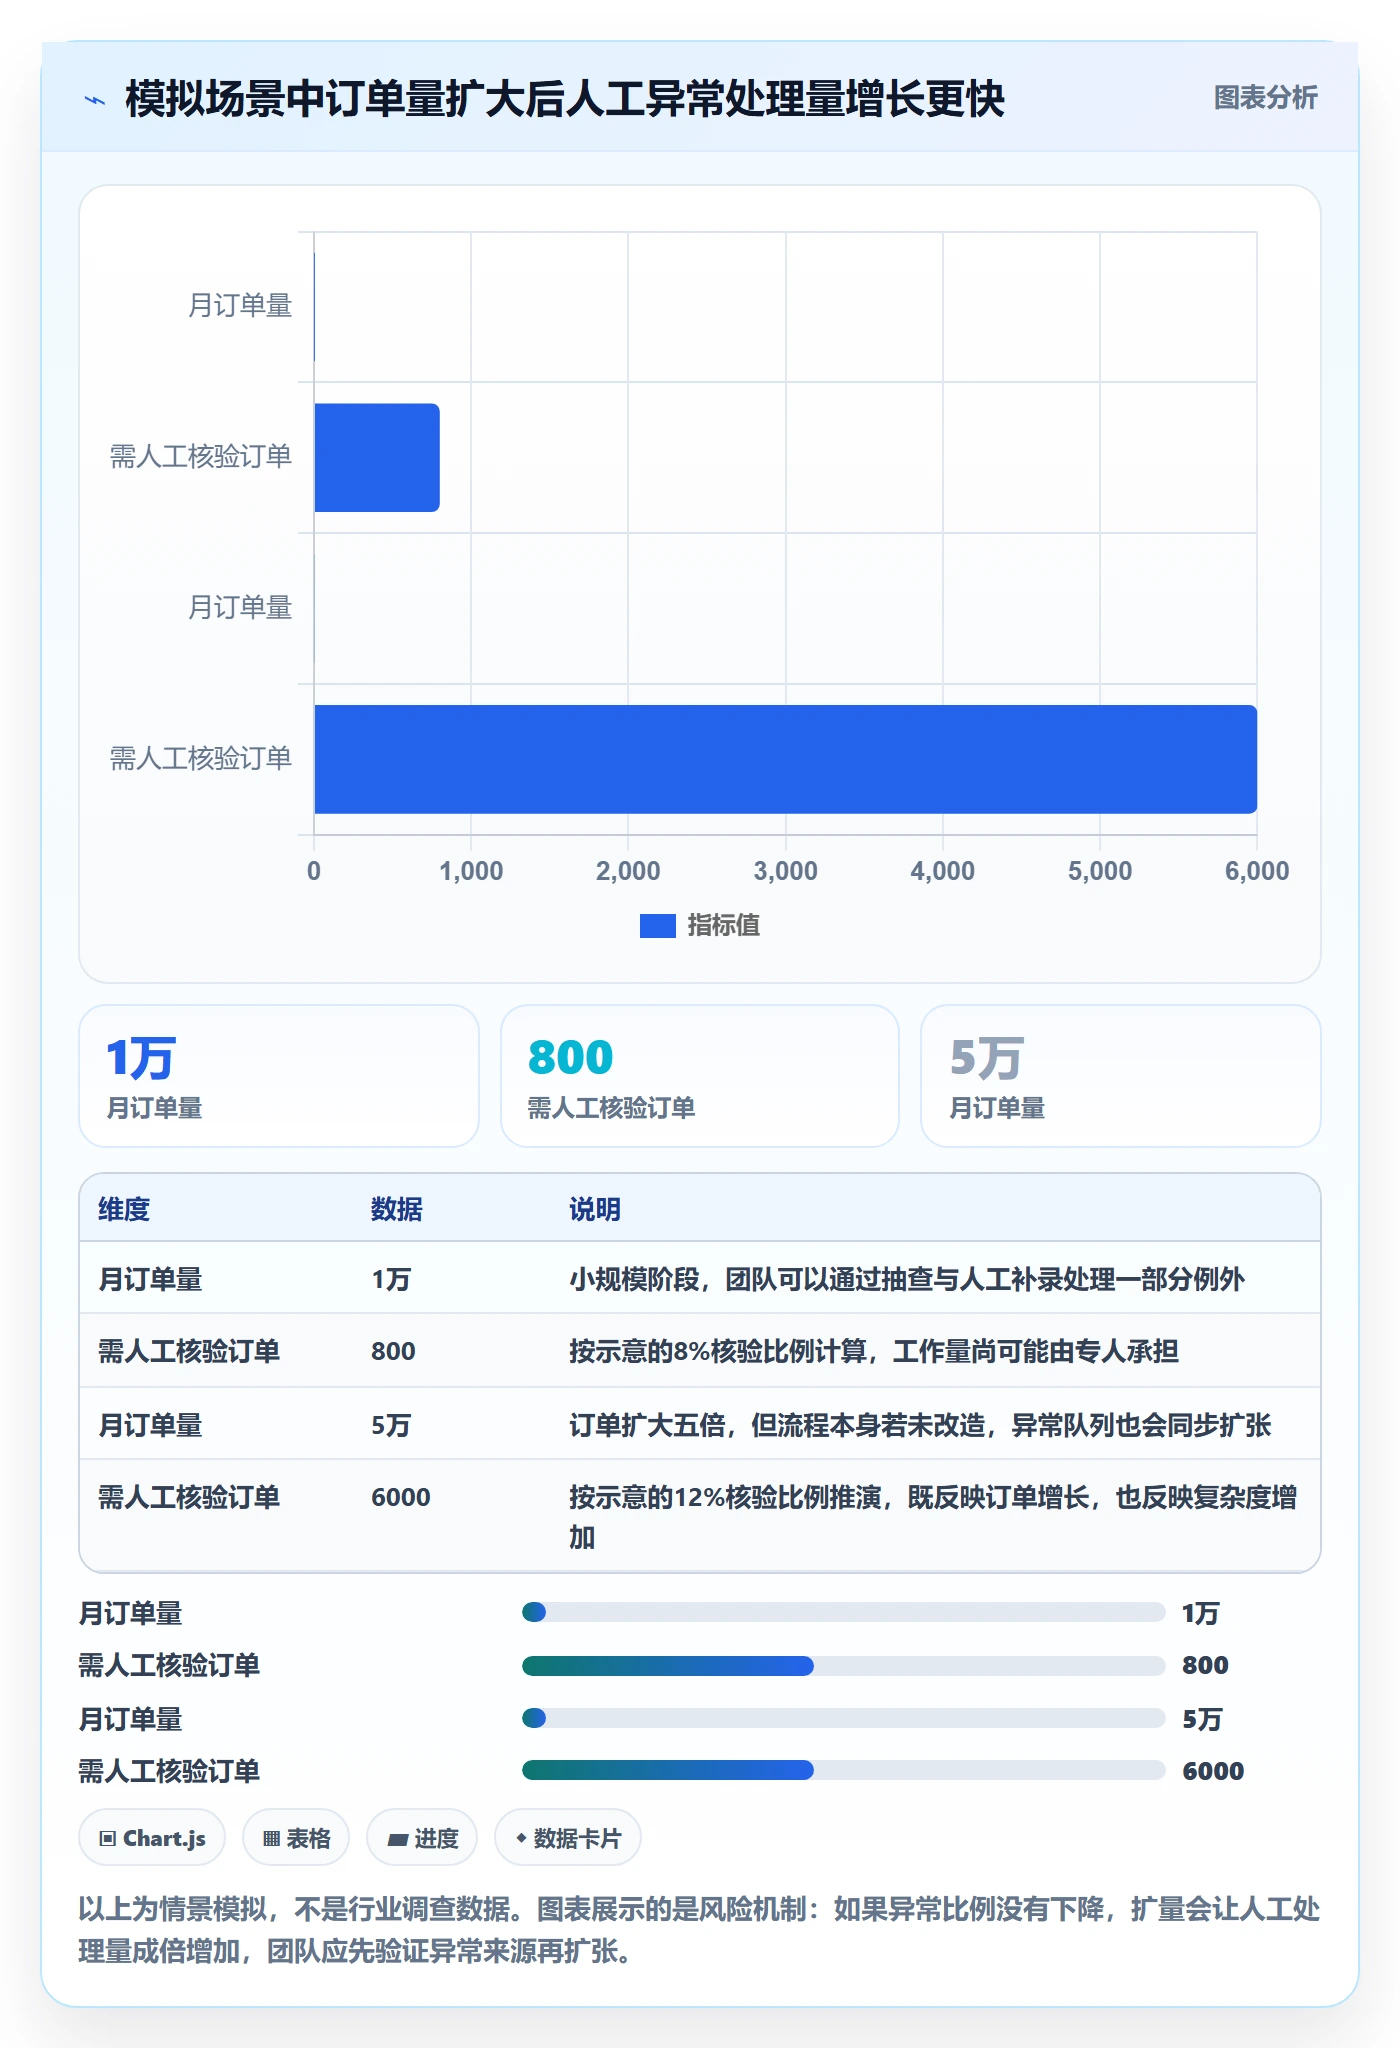The image size is (1400, 2048).
Task: Select the 进度 tag
Action: tap(422, 1838)
